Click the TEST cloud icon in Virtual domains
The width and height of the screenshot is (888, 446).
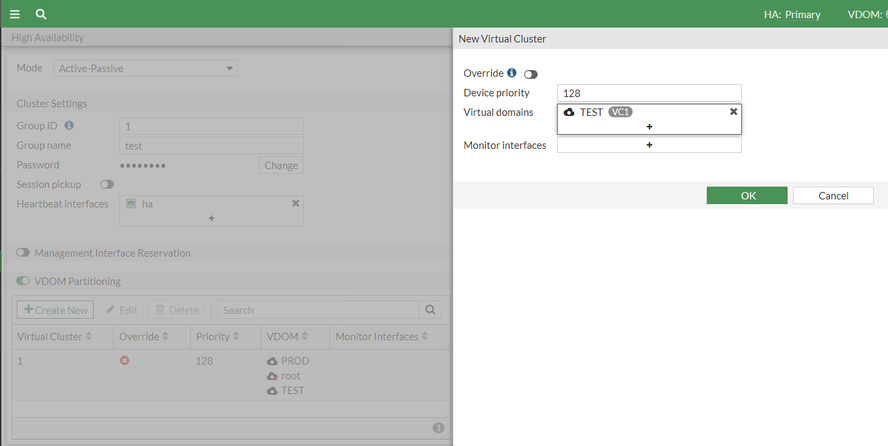pyautogui.click(x=569, y=112)
